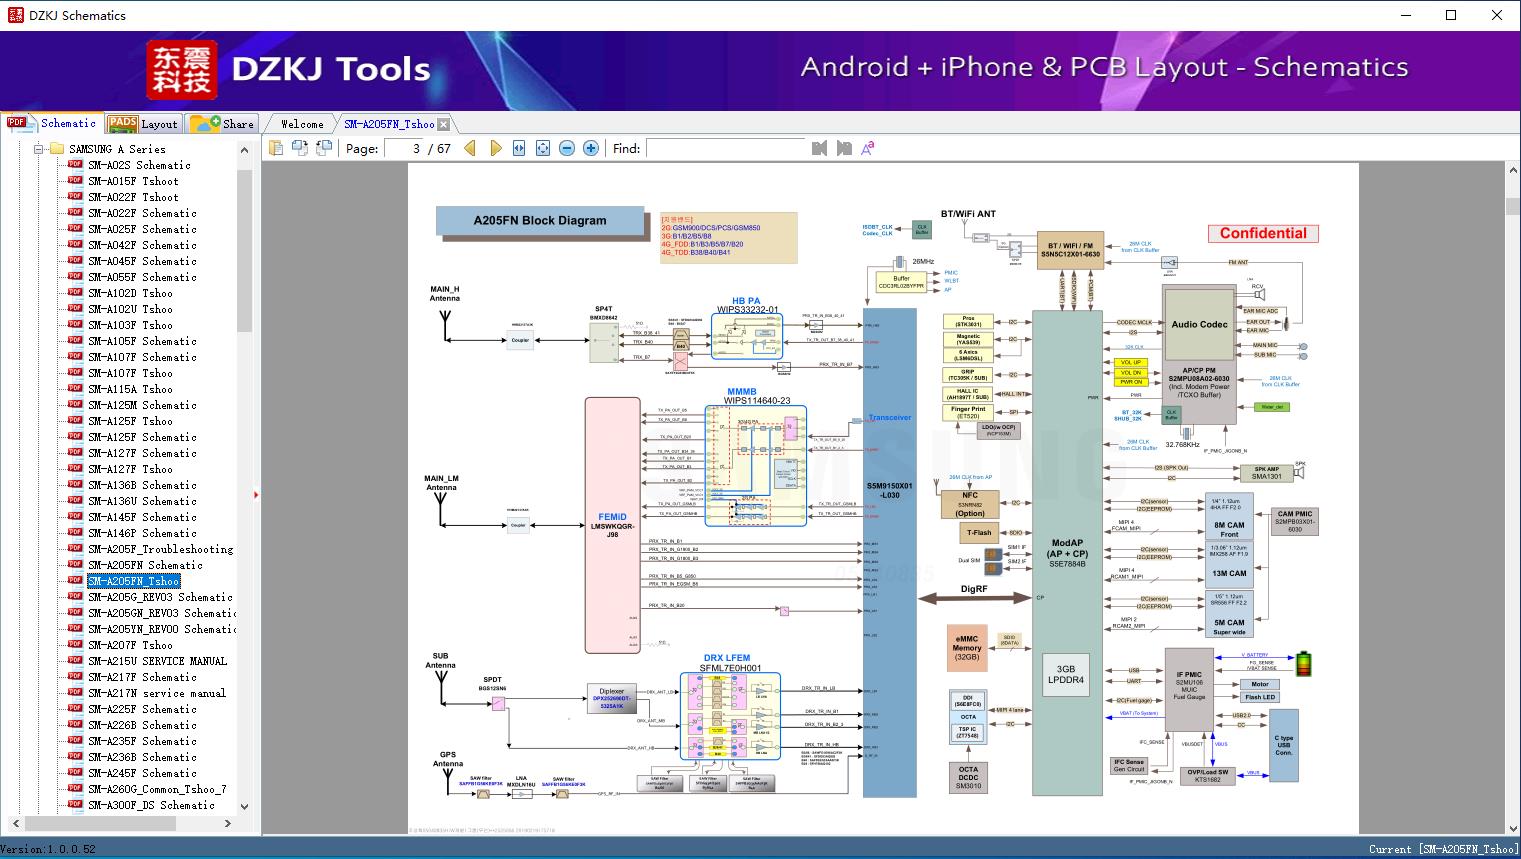The height and width of the screenshot is (859, 1521).
Task: Select SM-A217N service manual
Action: (x=157, y=693)
